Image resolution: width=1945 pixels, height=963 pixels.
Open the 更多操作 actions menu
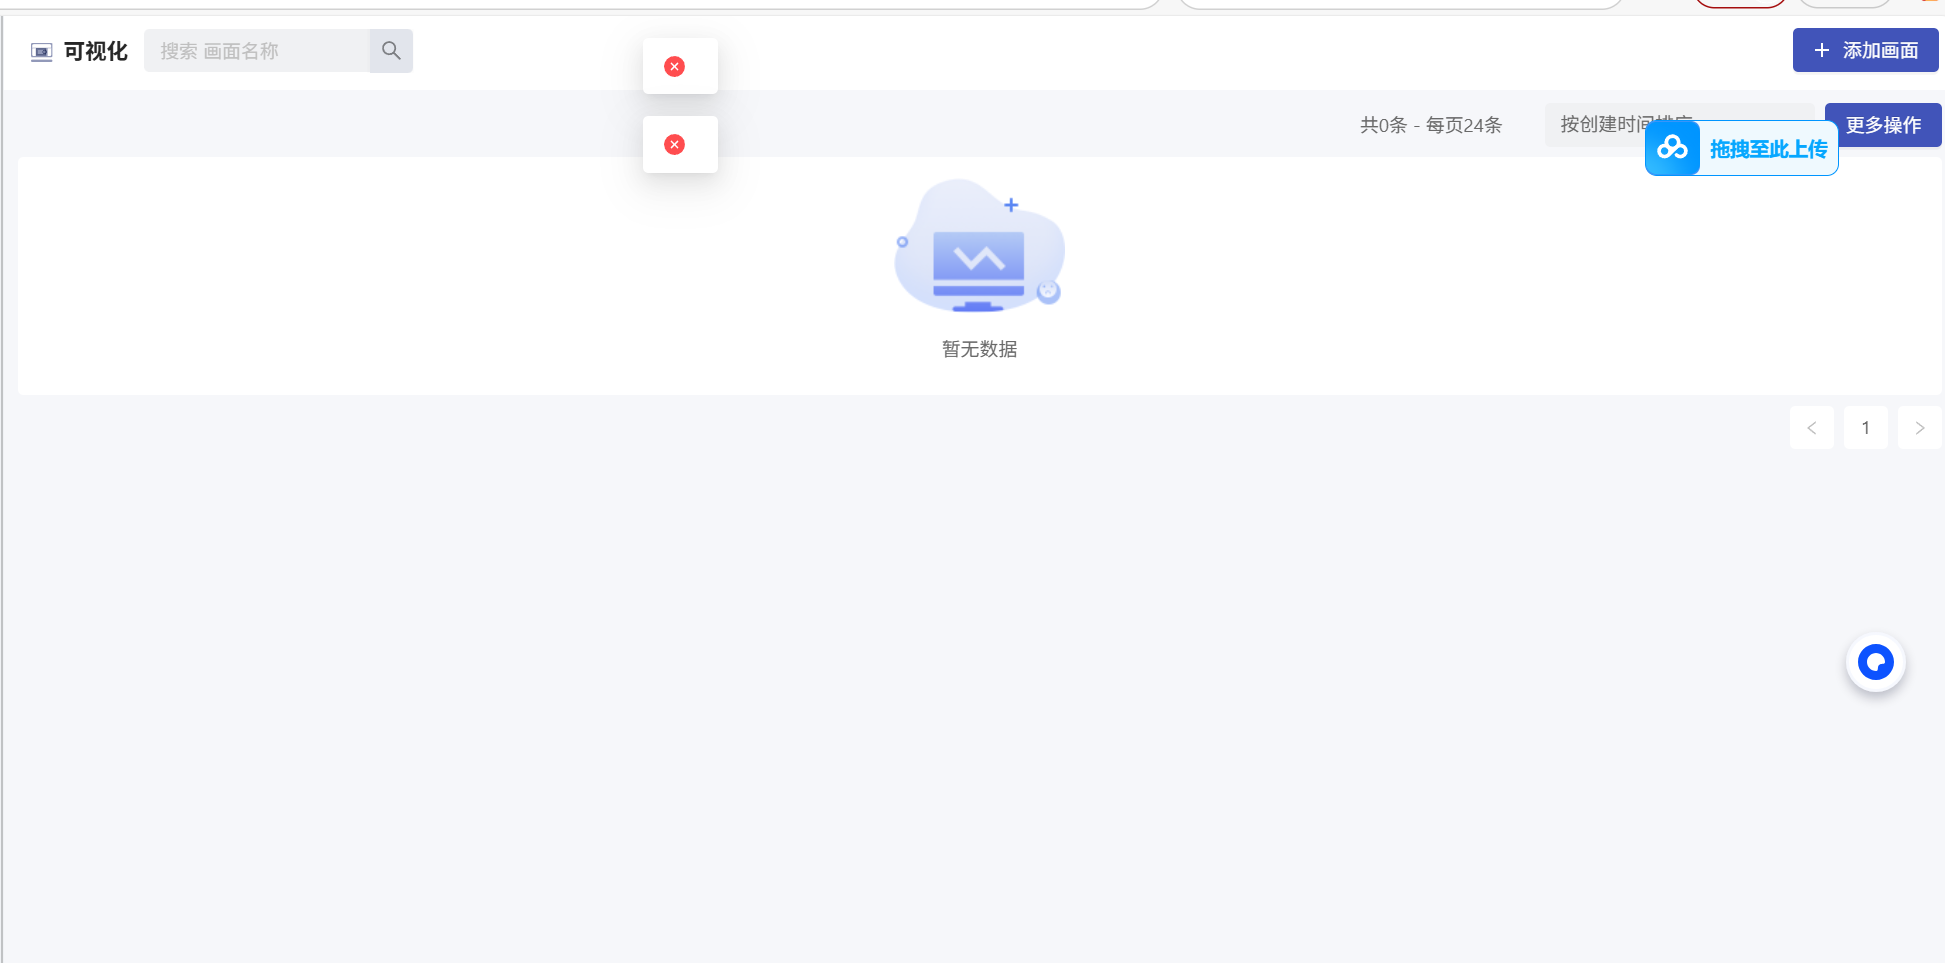(1882, 125)
